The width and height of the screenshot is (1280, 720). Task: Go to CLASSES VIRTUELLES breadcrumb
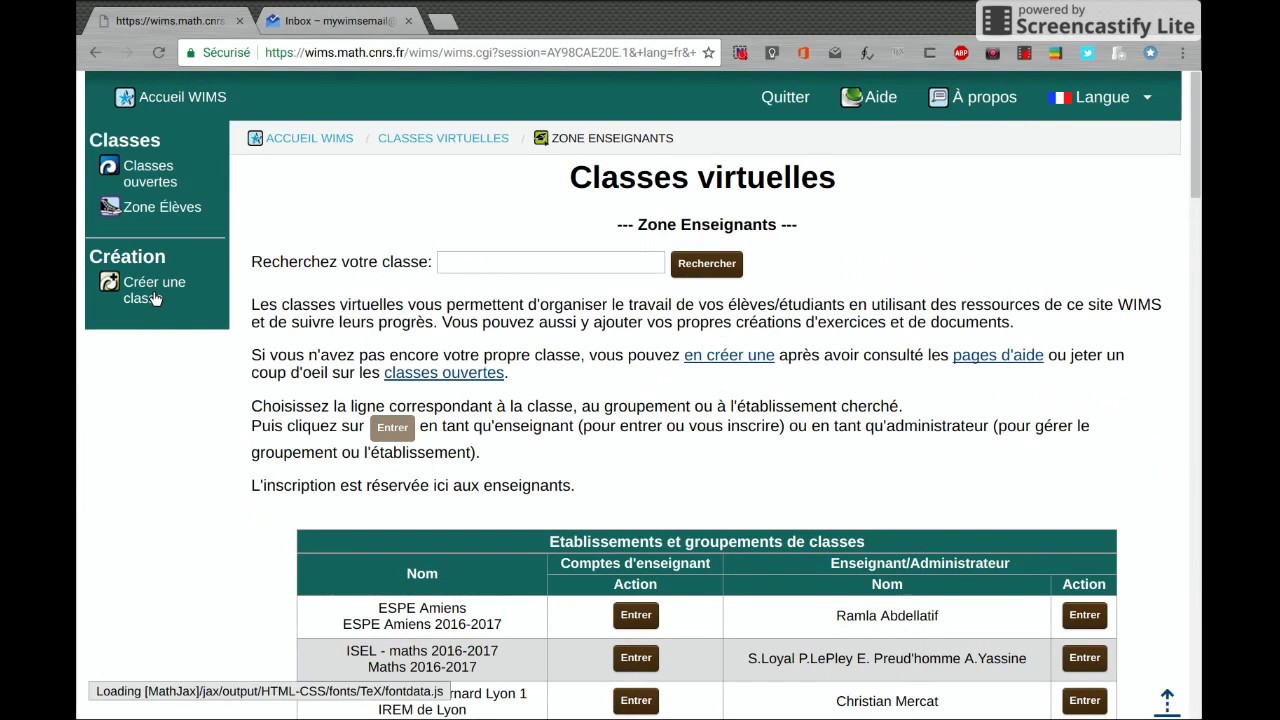pyautogui.click(x=443, y=138)
